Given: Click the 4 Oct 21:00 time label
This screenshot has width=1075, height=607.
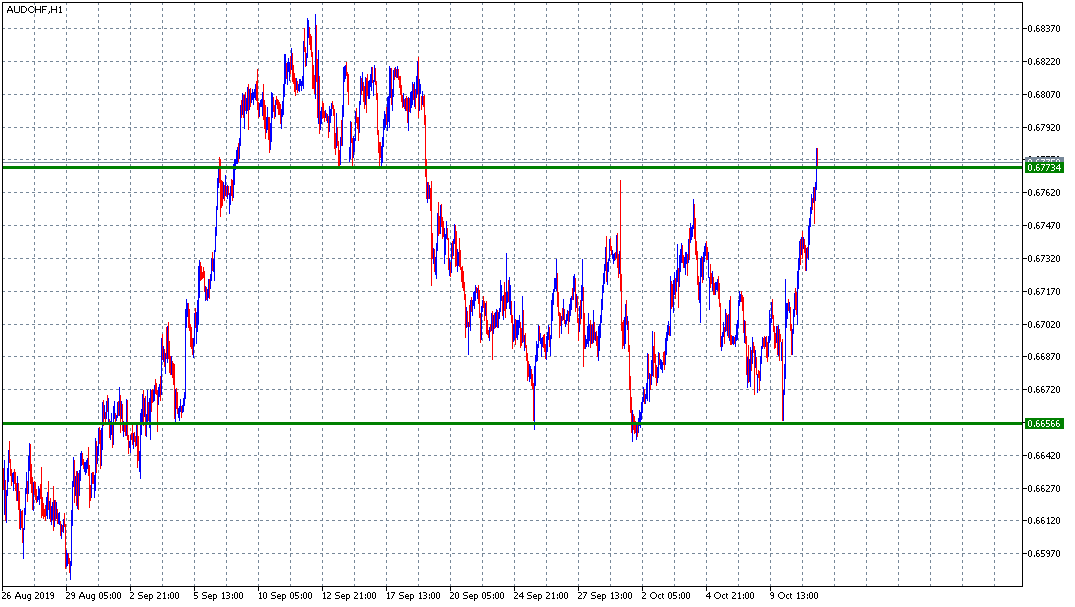Looking at the screenshot, I should pyautogui.click(x=730, y=595).
